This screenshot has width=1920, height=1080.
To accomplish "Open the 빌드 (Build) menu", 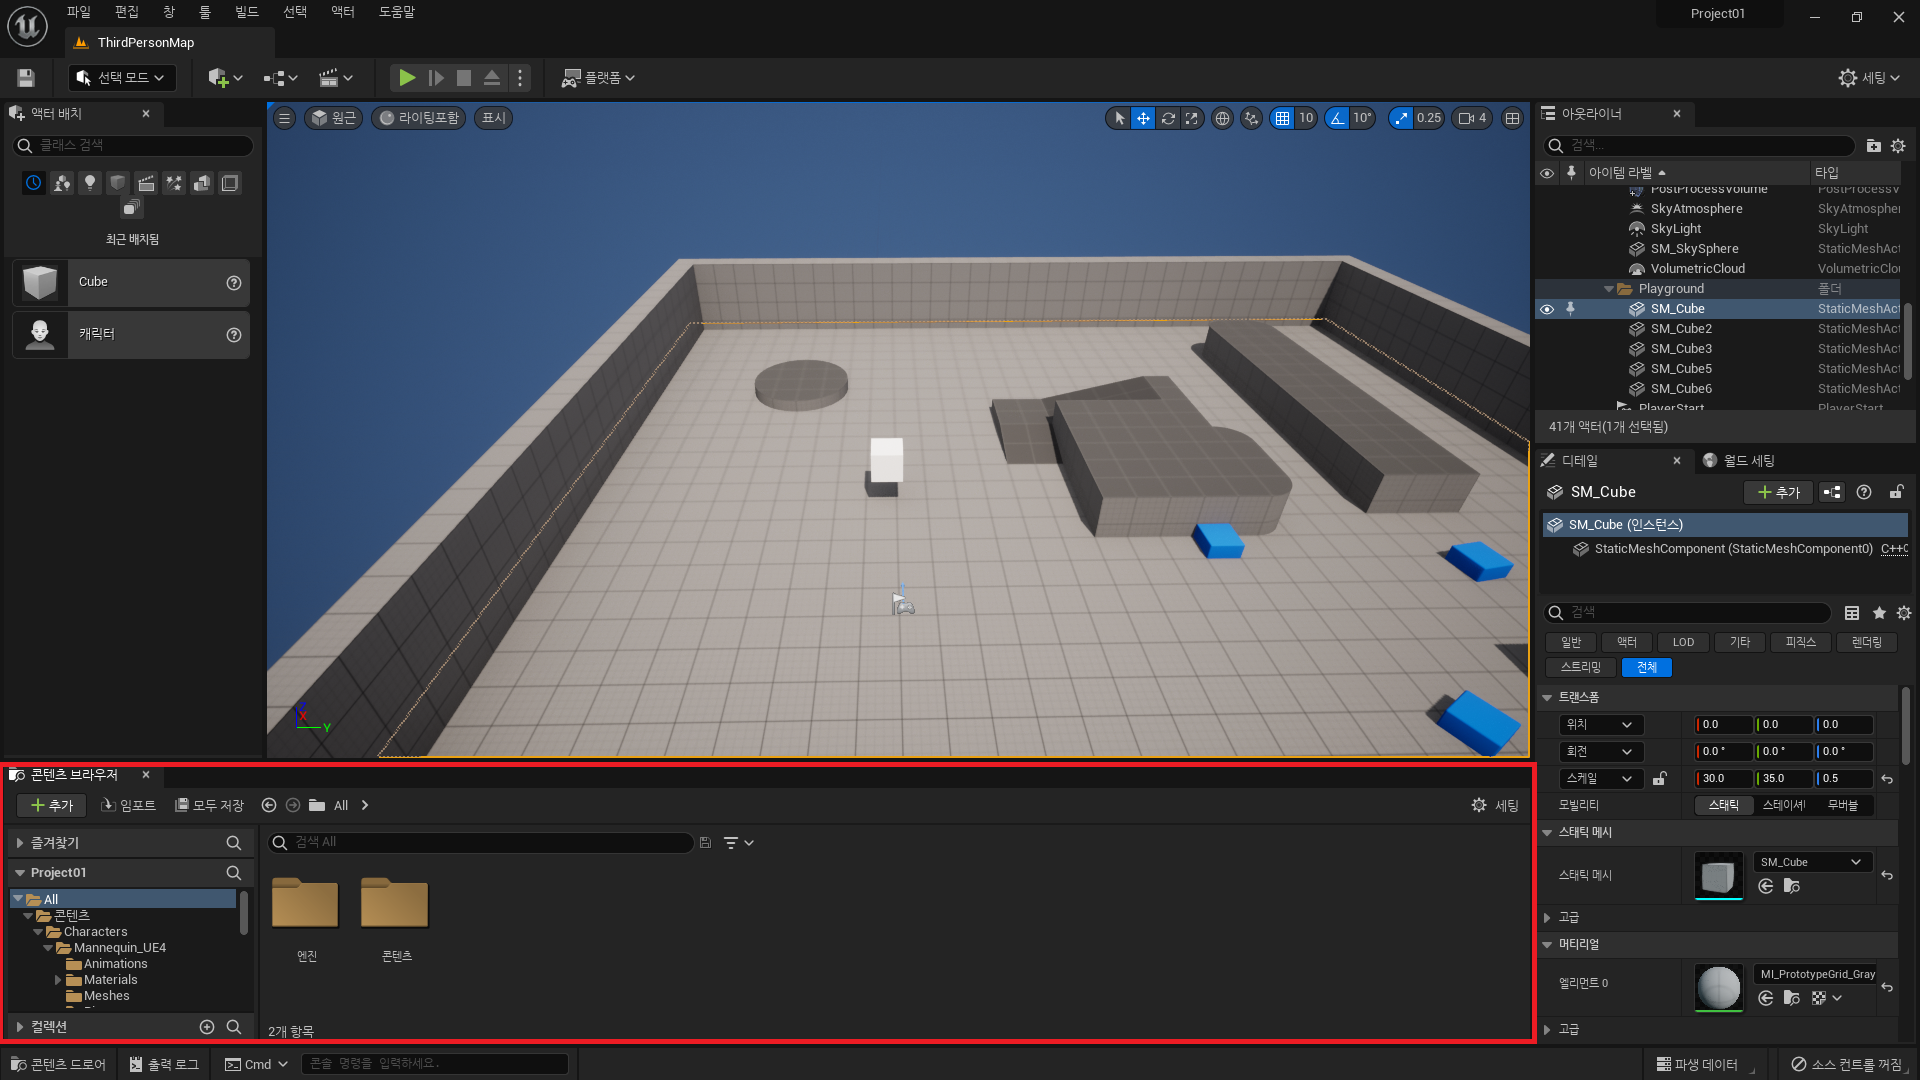I will click(246, 12).
